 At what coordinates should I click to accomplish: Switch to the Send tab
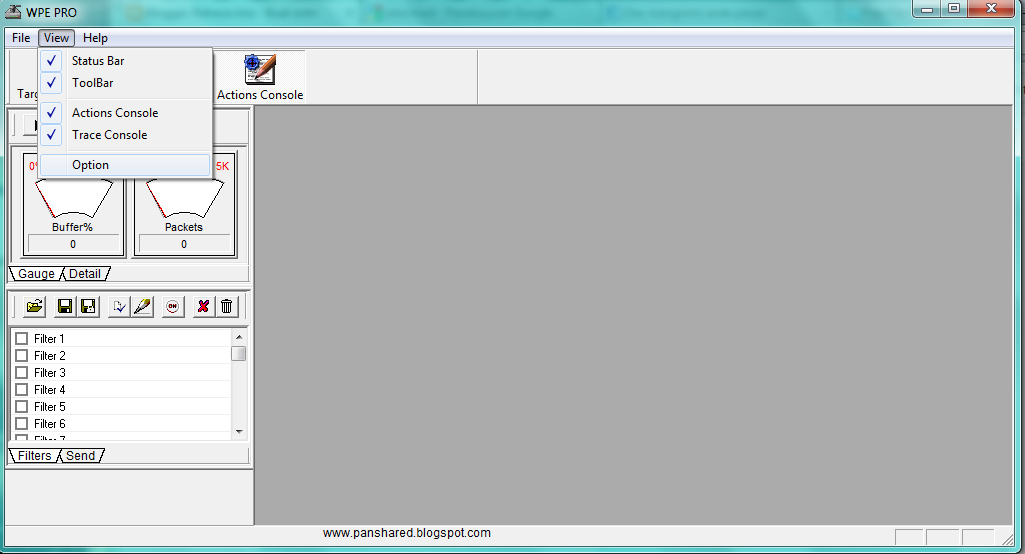pyautogui.click(x=80, y=455)
